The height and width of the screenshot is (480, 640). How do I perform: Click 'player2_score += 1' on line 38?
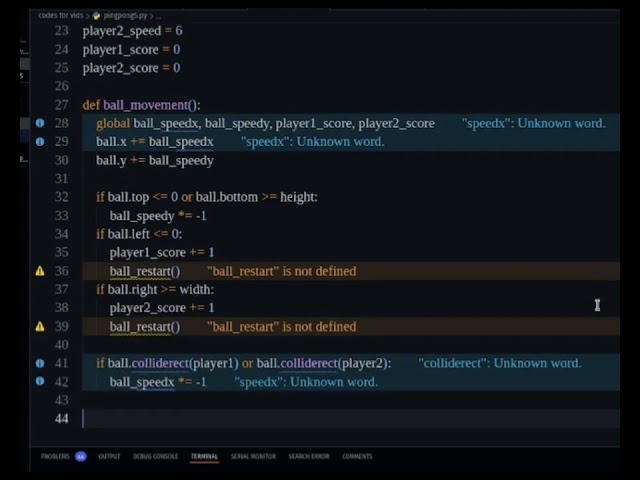coord(162,308)
